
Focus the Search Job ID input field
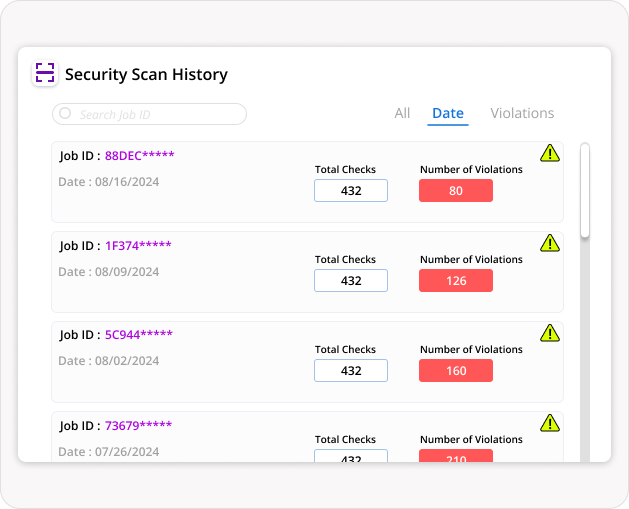(149, 114)
